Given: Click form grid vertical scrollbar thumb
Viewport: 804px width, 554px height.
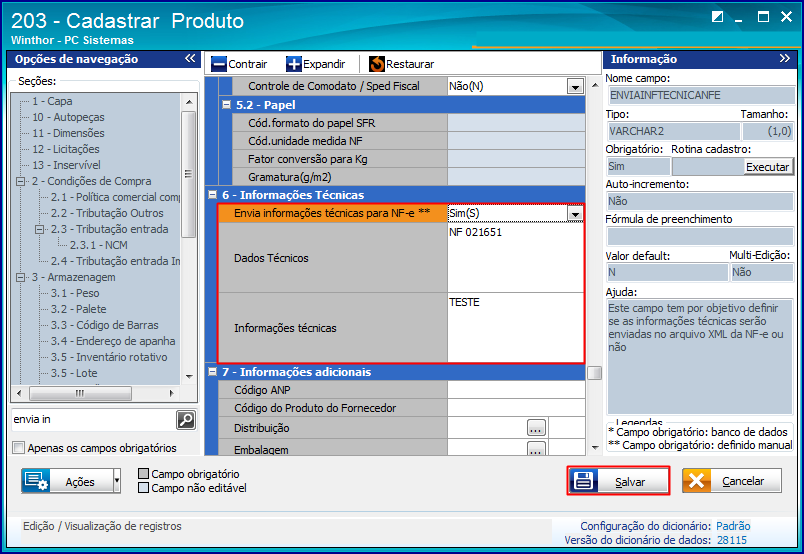Looking at the screenshot, I should [594, 373].
